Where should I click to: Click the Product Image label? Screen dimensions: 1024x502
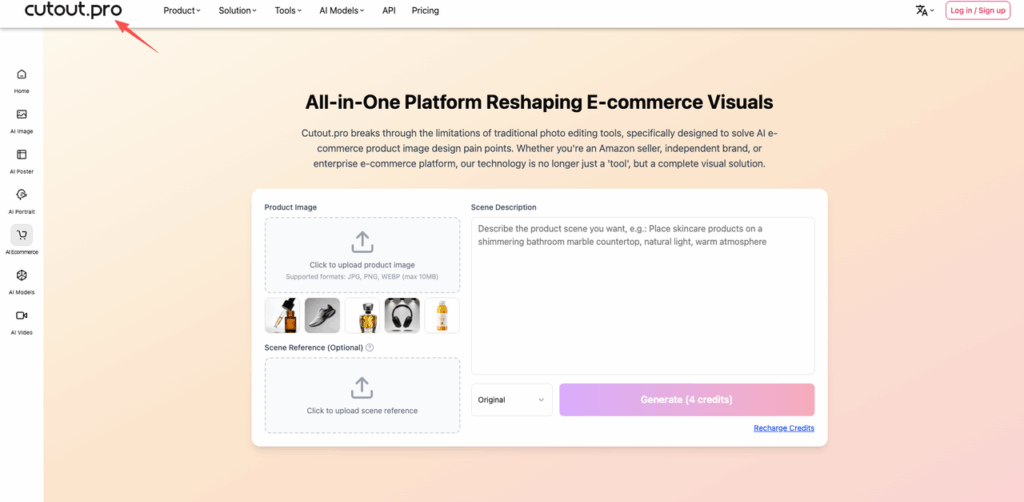click(x=291, y=208)
